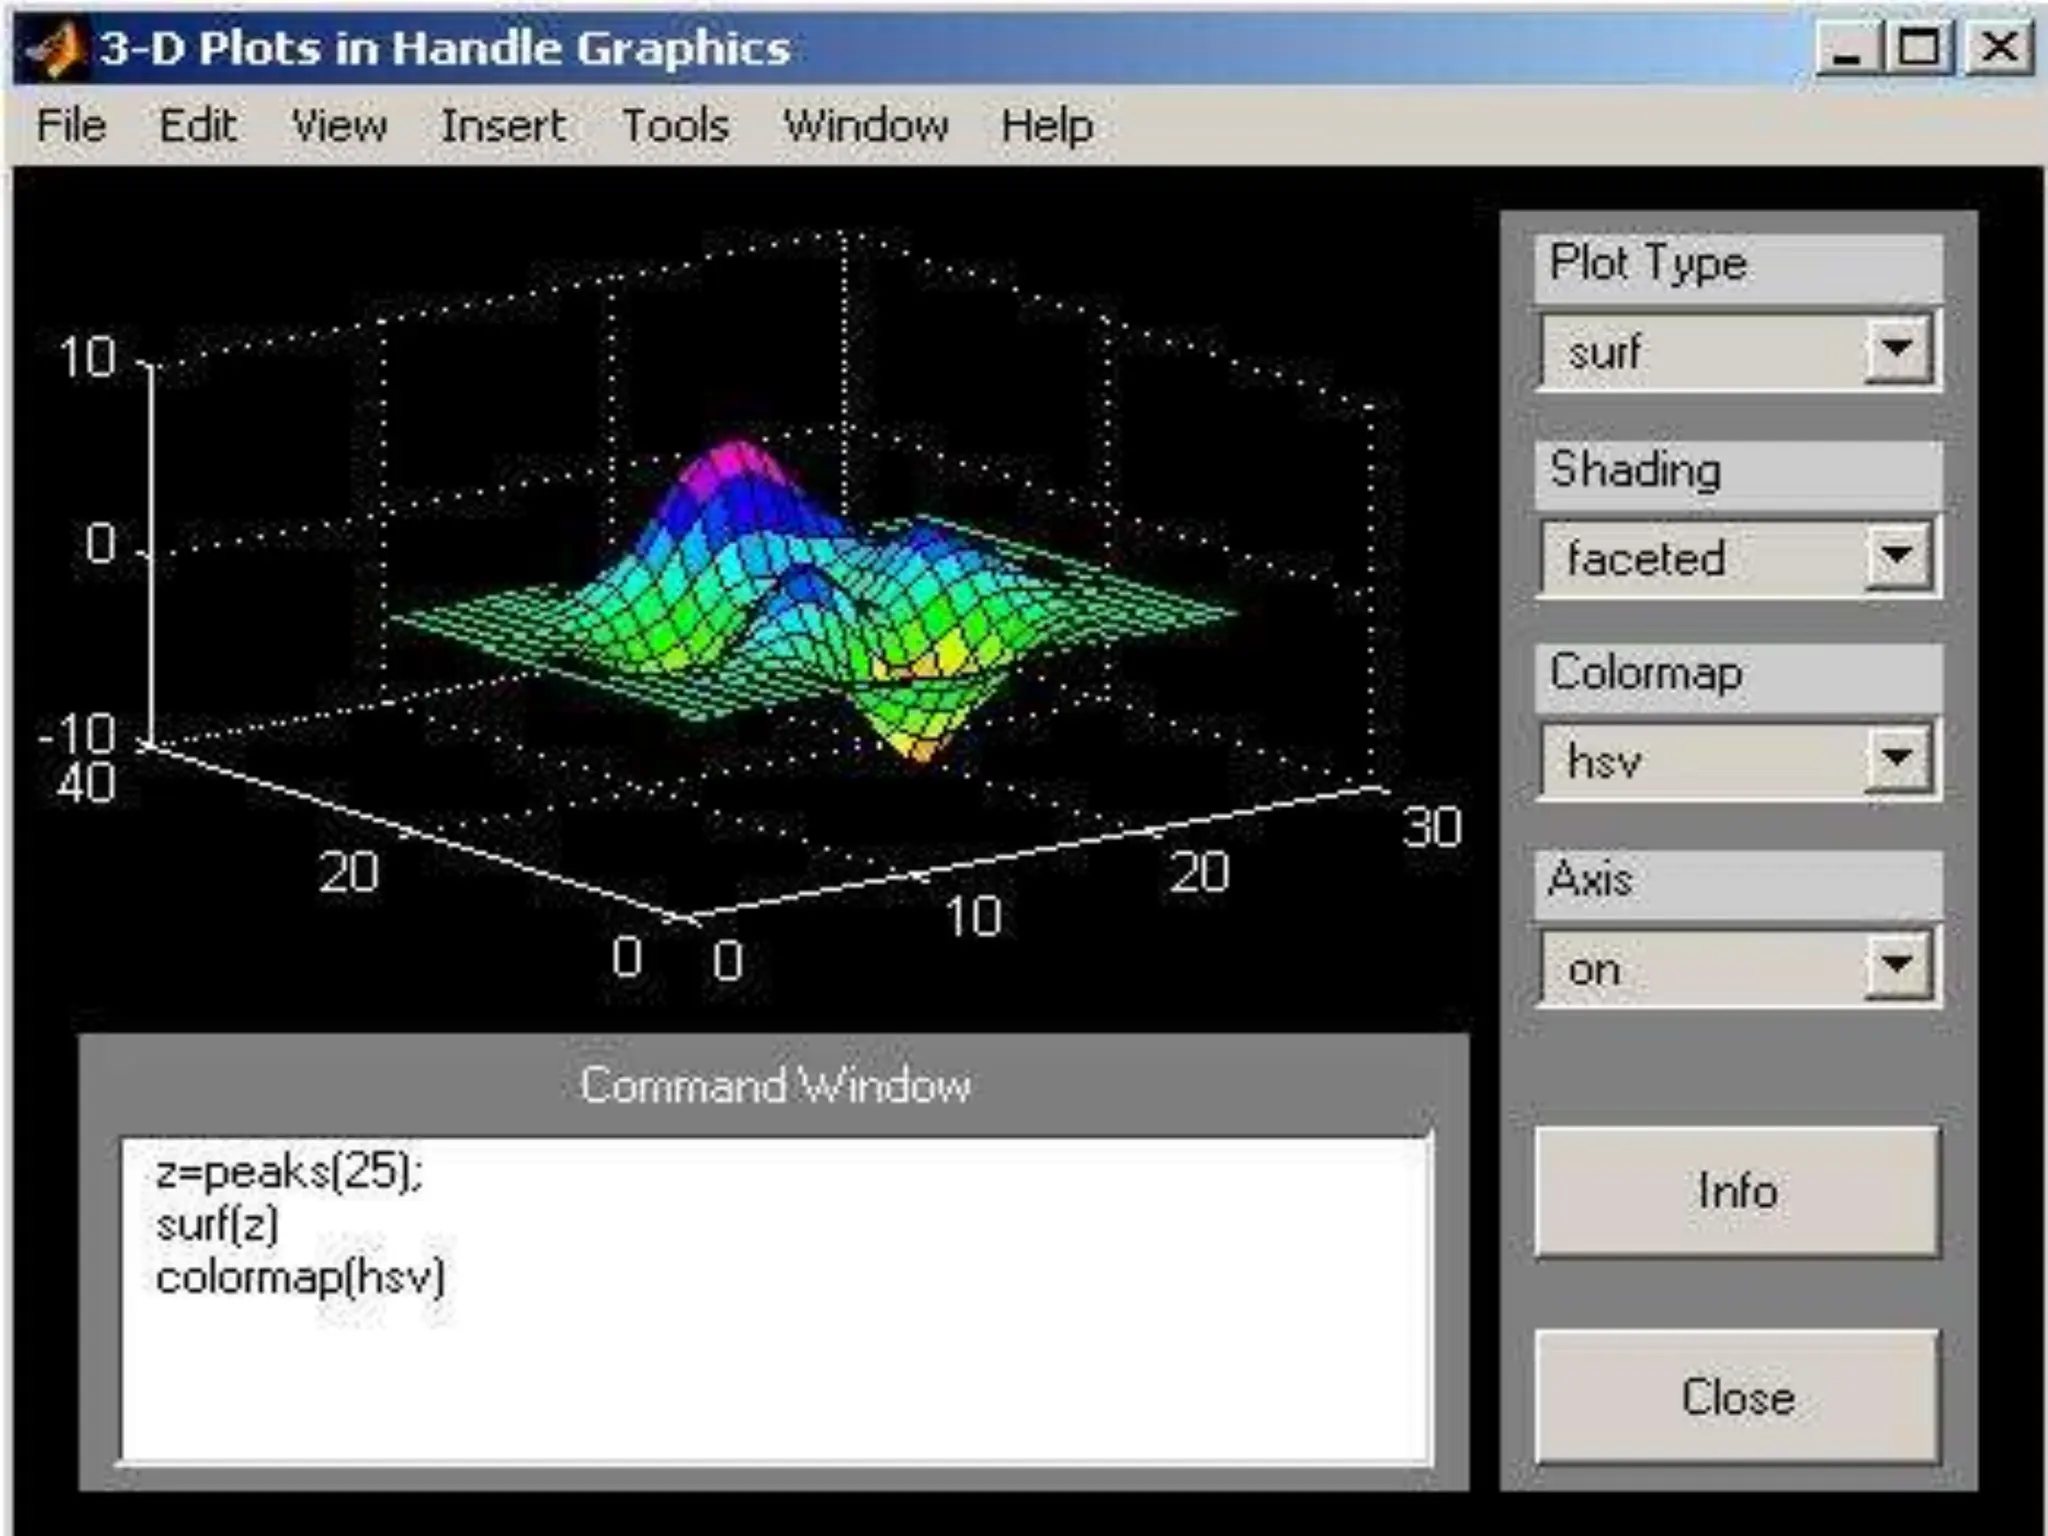The image size is (2048, 1536).
Task: Open the Help menu
Action: (x=1047, y=127)
